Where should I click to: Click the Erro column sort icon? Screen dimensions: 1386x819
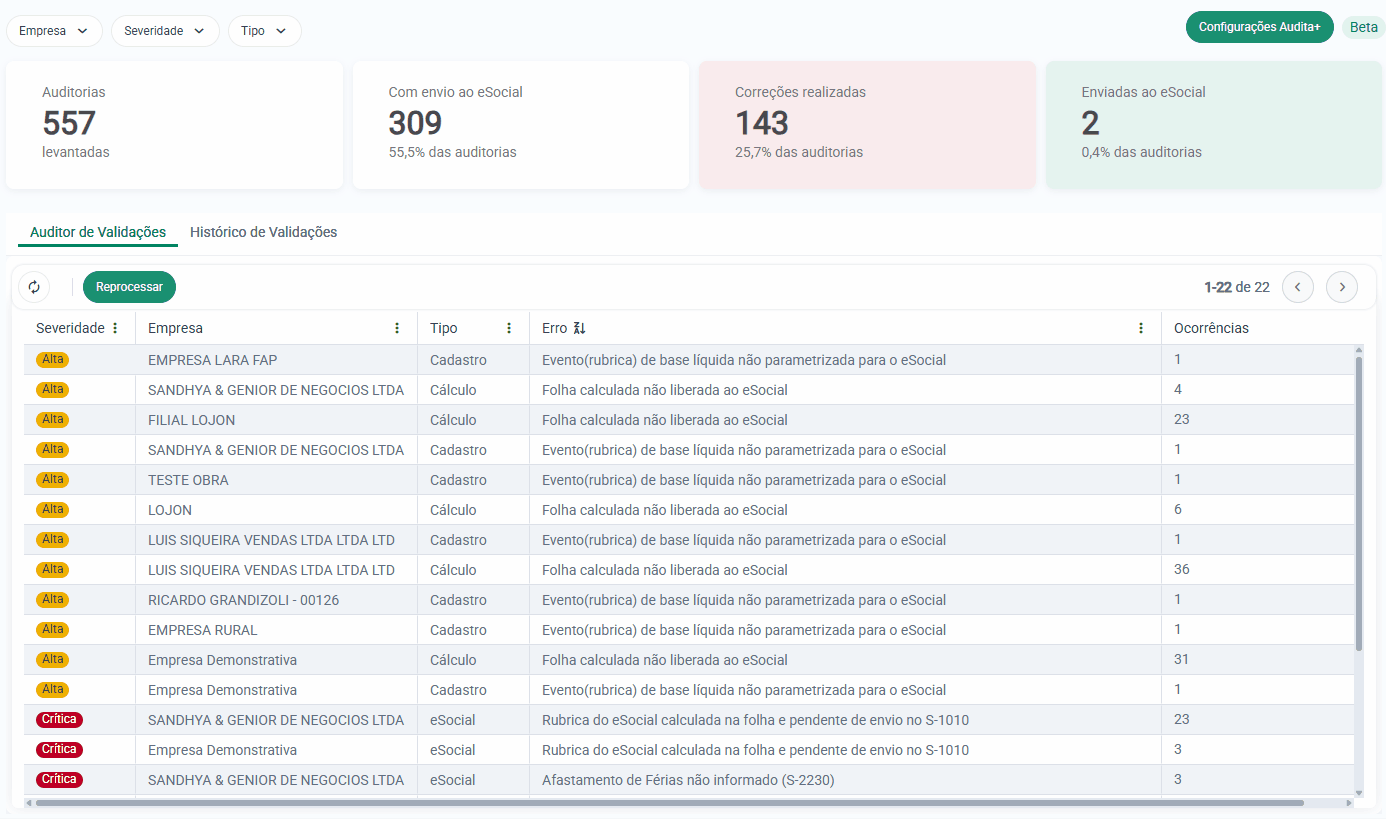pos(580,328)
